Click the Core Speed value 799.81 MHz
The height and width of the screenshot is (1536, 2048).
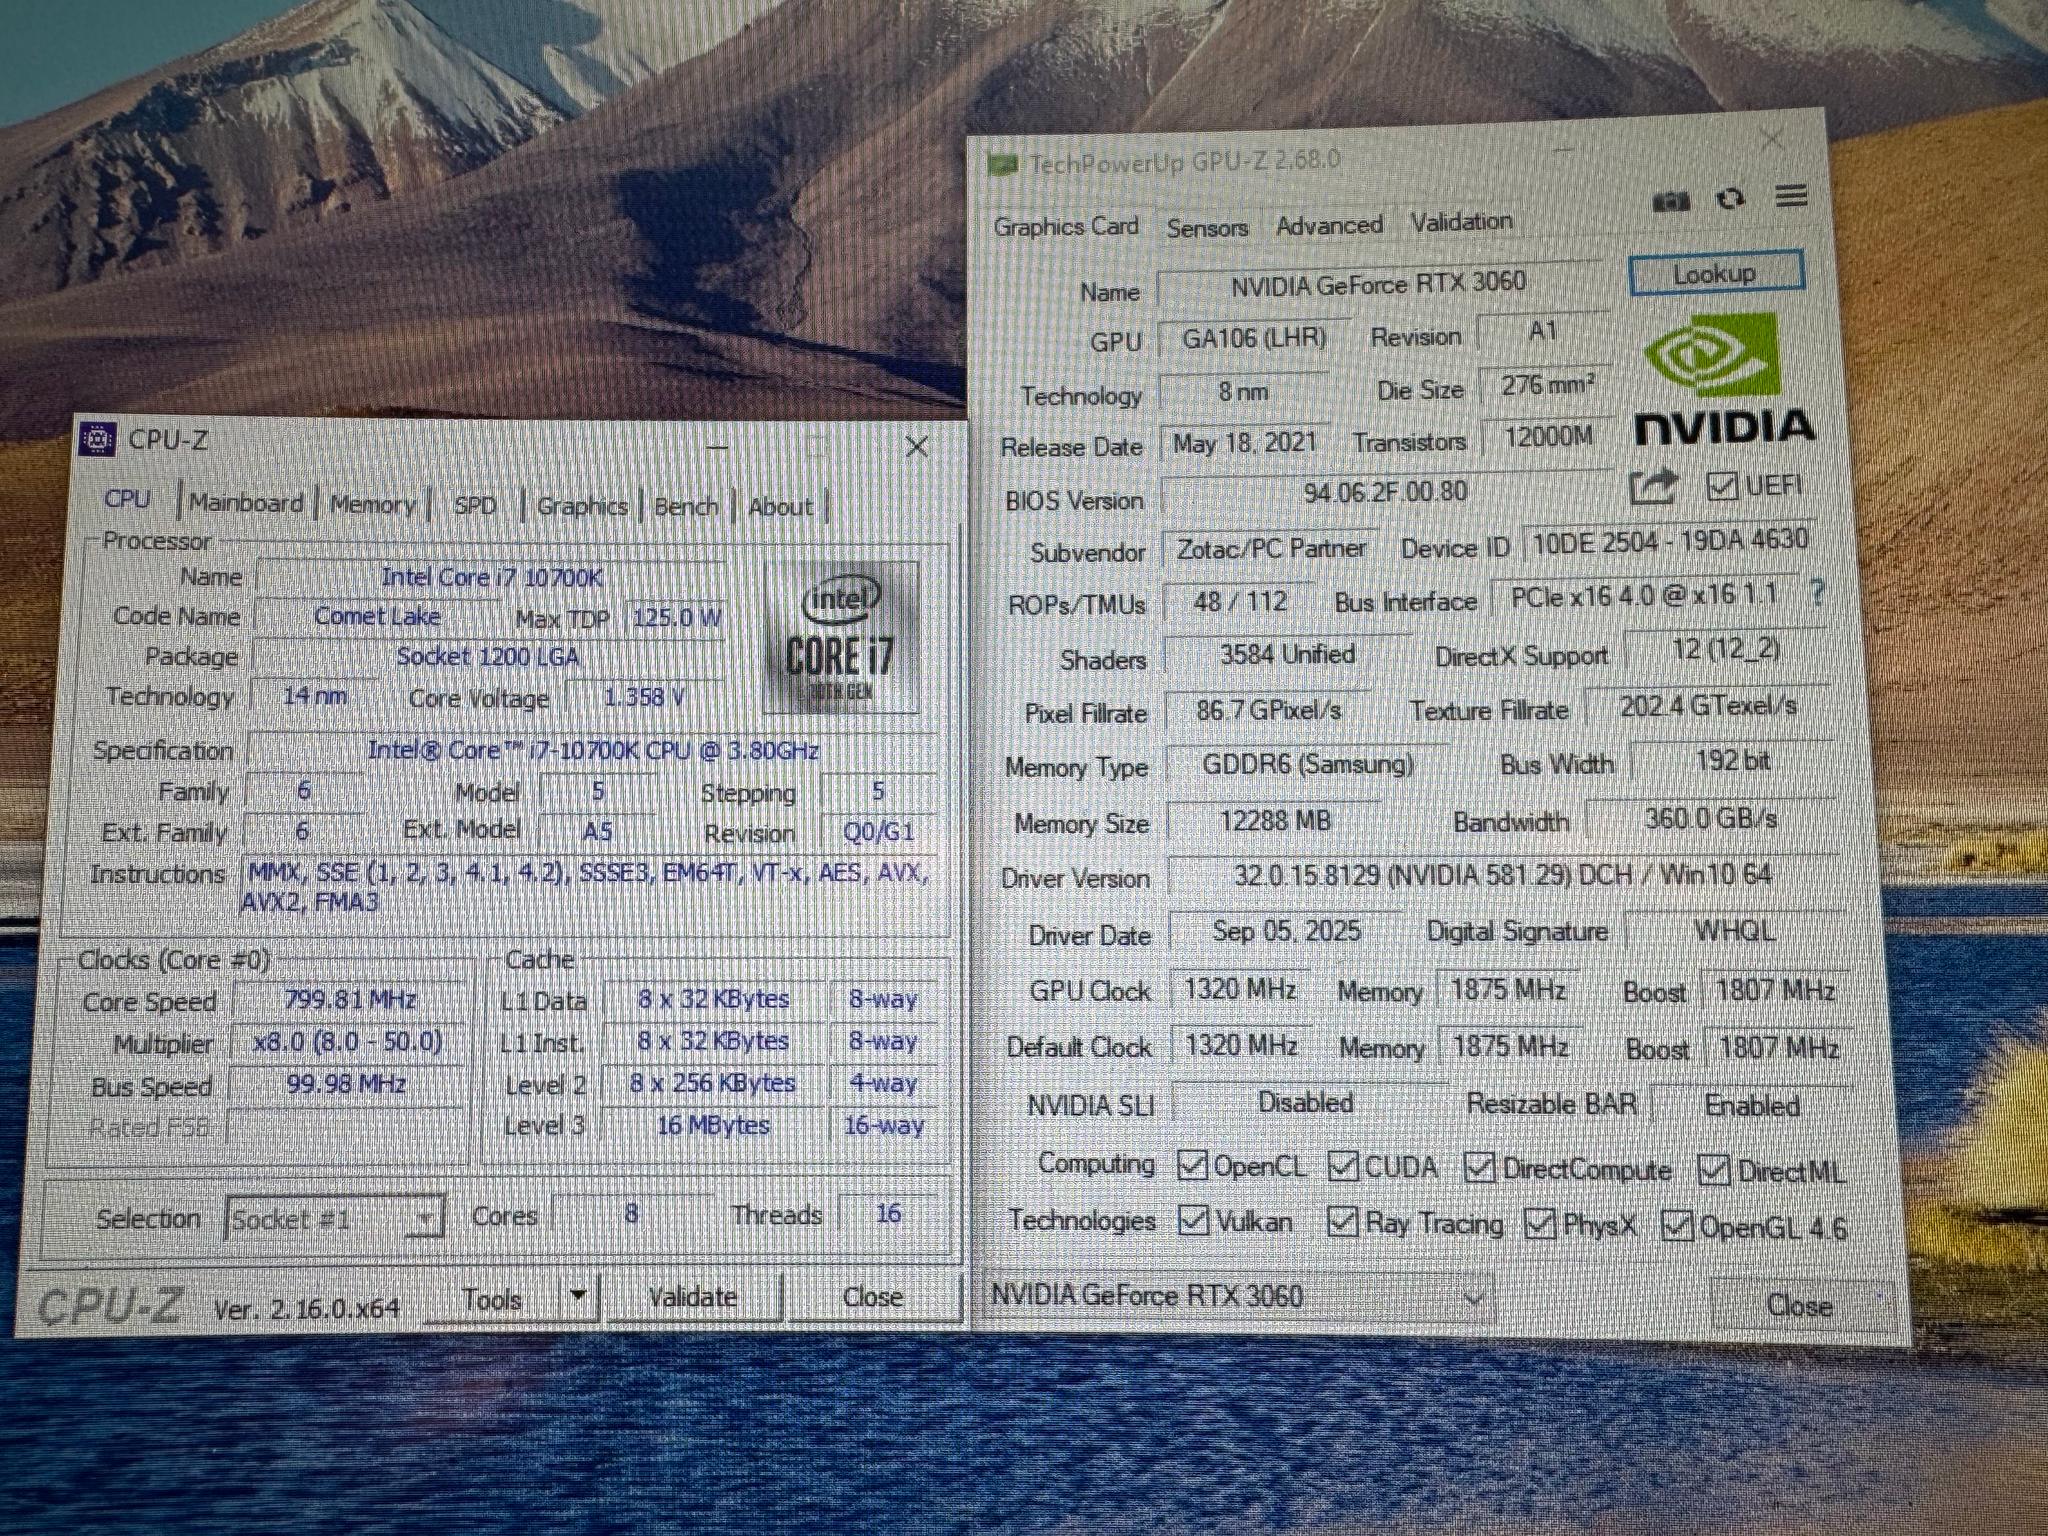(x=350, y=999)
